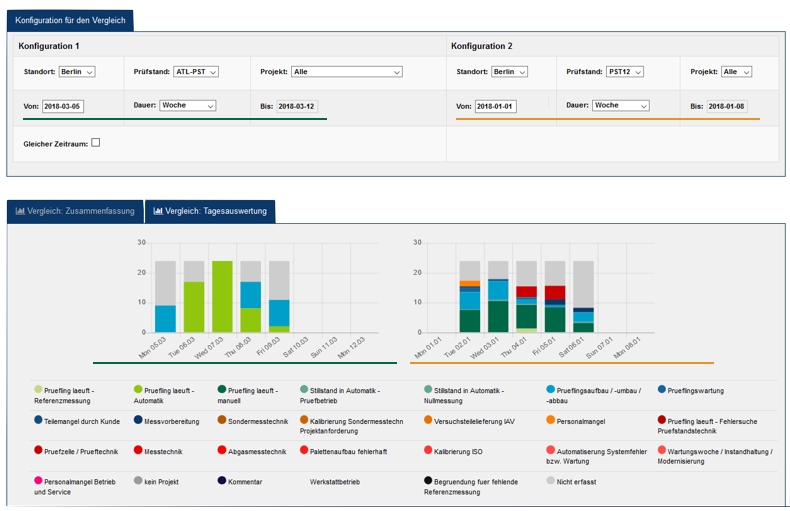Image resolution: width=790 pixels, height=511 pixels.
Task: Toggle legend entry Nicht erfasst
Action: (x=571, y=481)
